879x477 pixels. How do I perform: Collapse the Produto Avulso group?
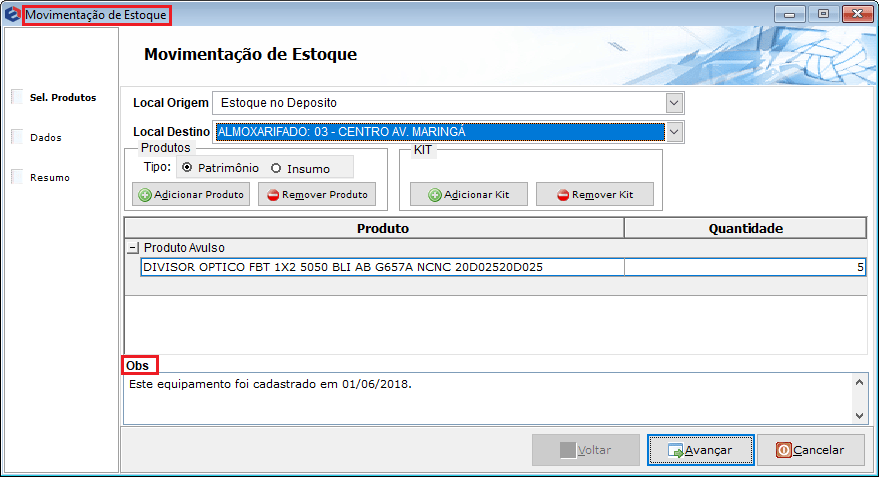point(133,248)
